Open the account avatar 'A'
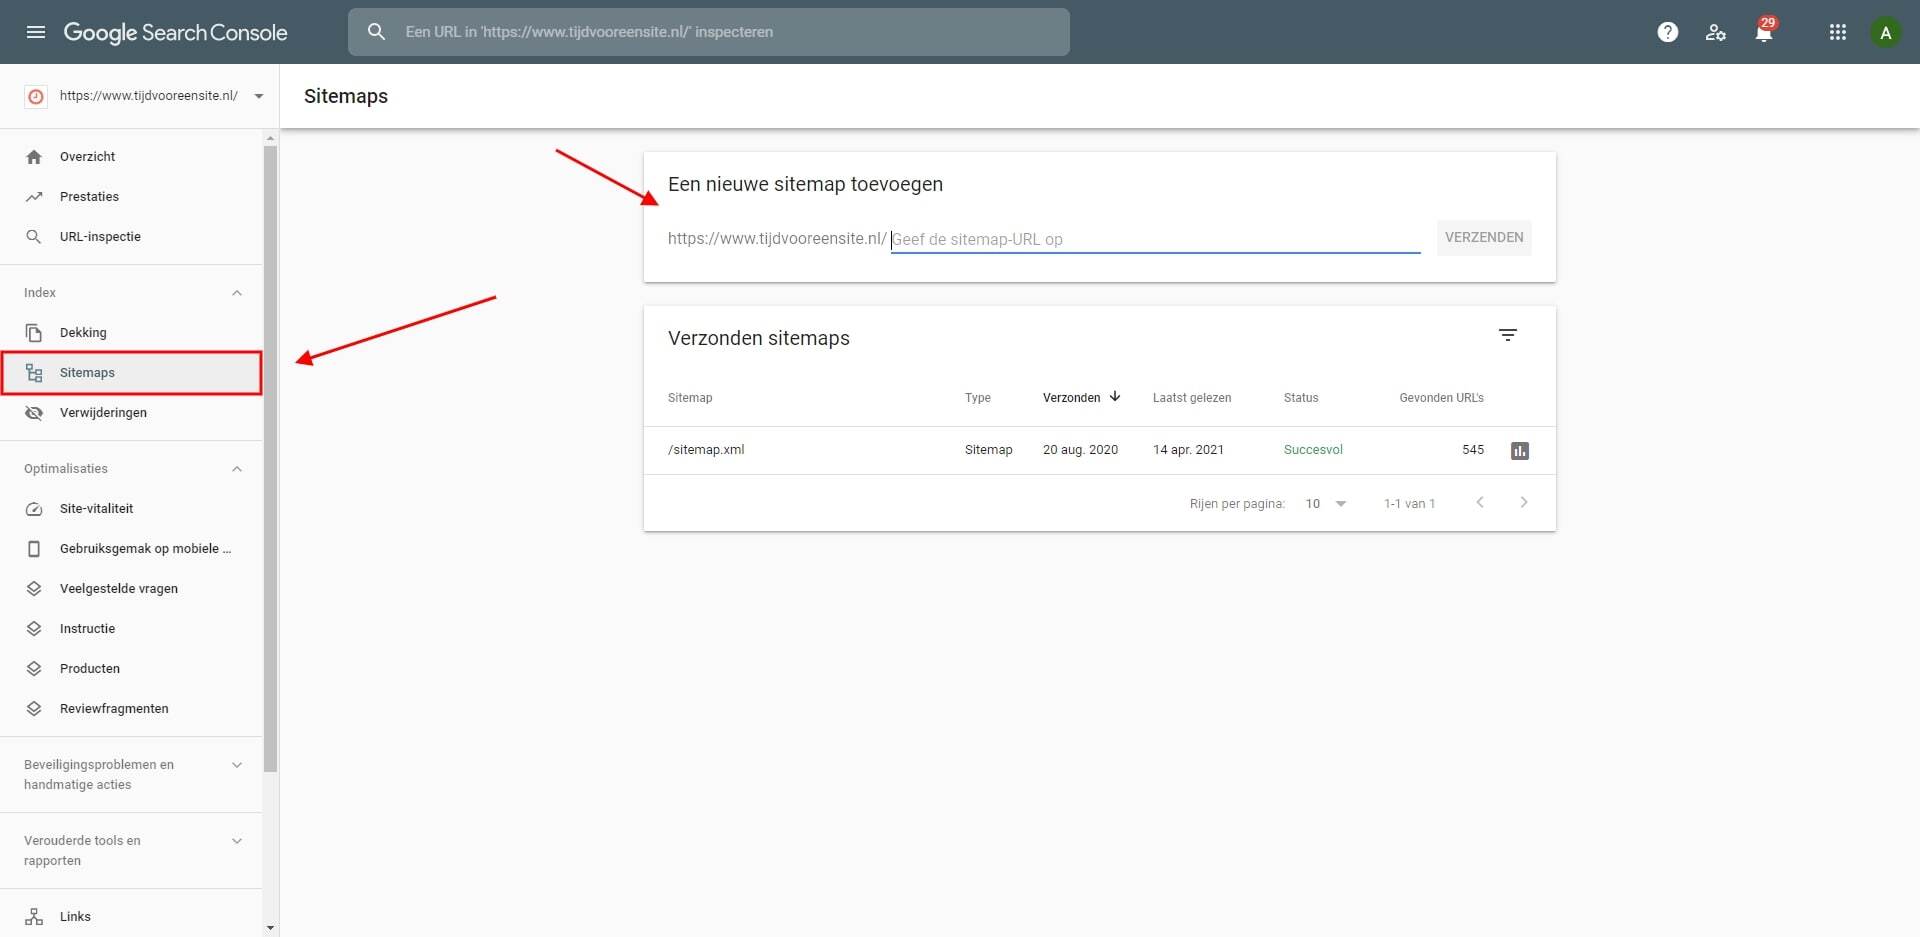The width and height of the screenshot is (1920, 937). coord(1886,32)
